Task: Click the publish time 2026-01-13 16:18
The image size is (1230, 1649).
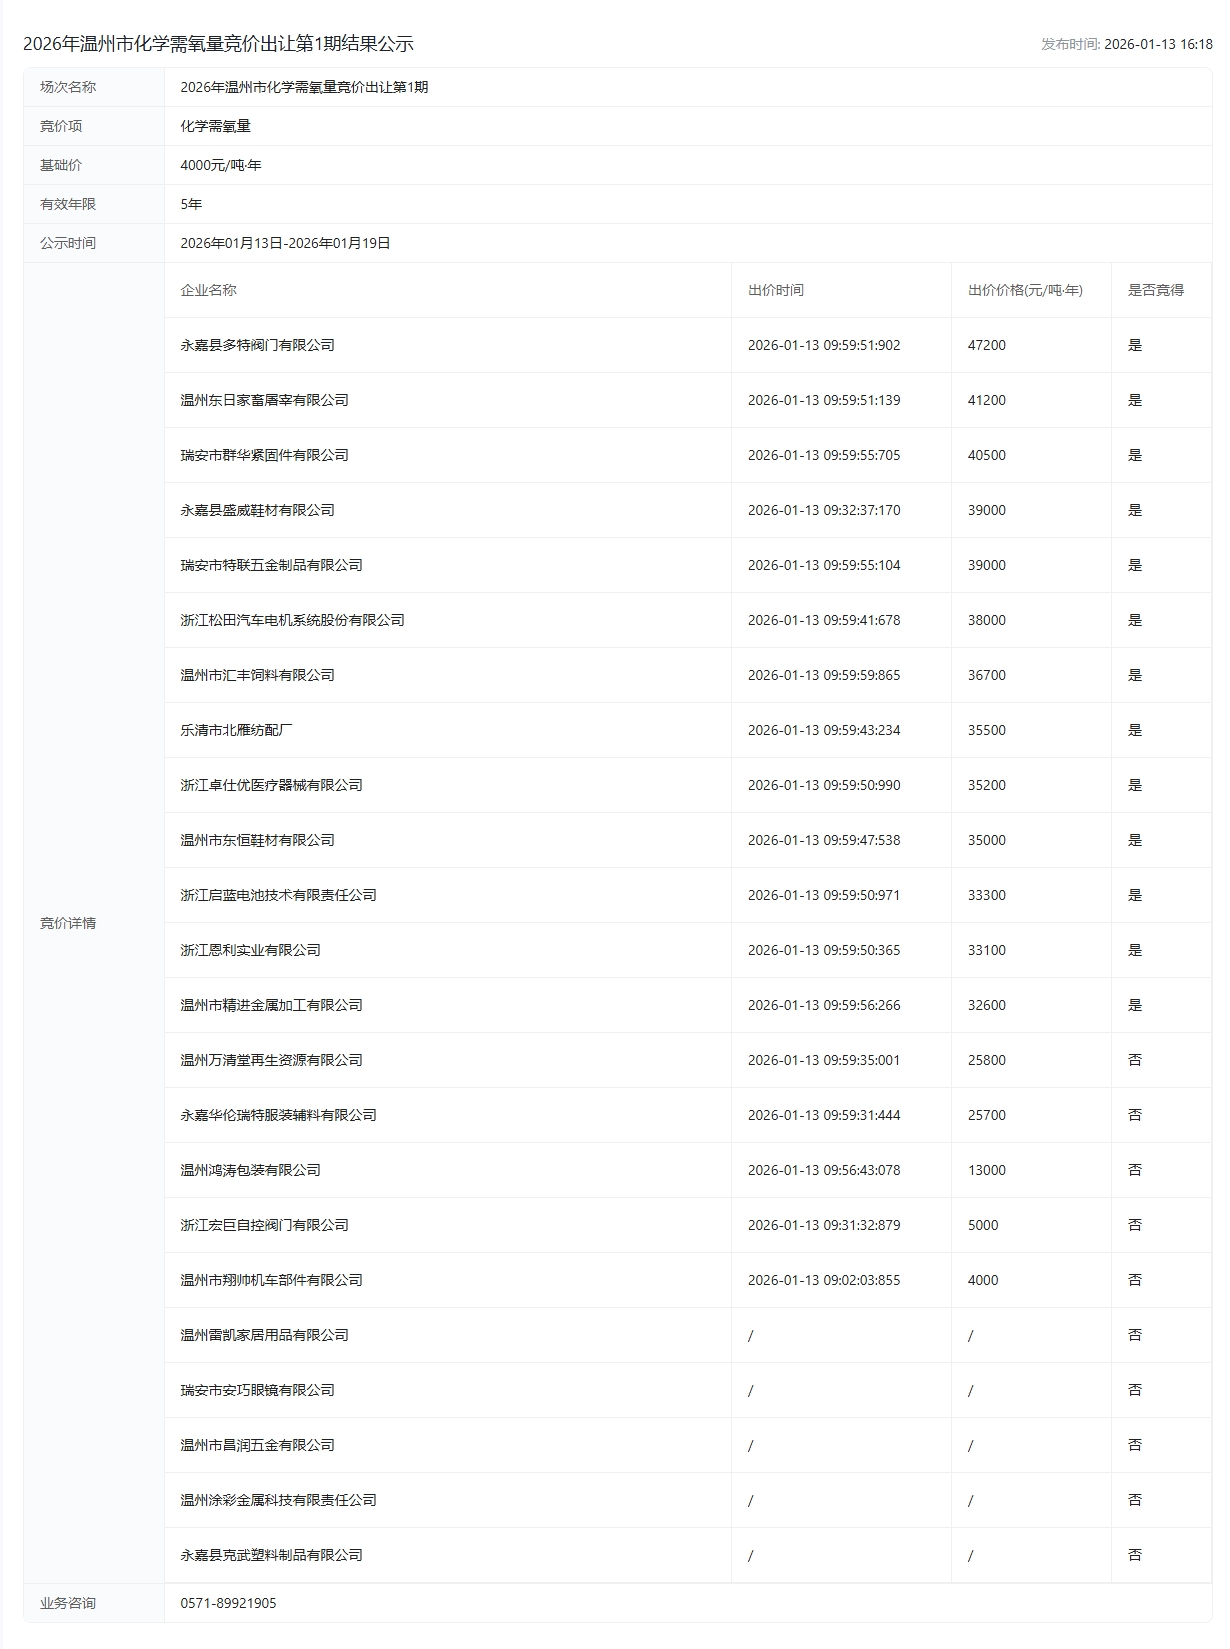Action: tap(1157, 44)
